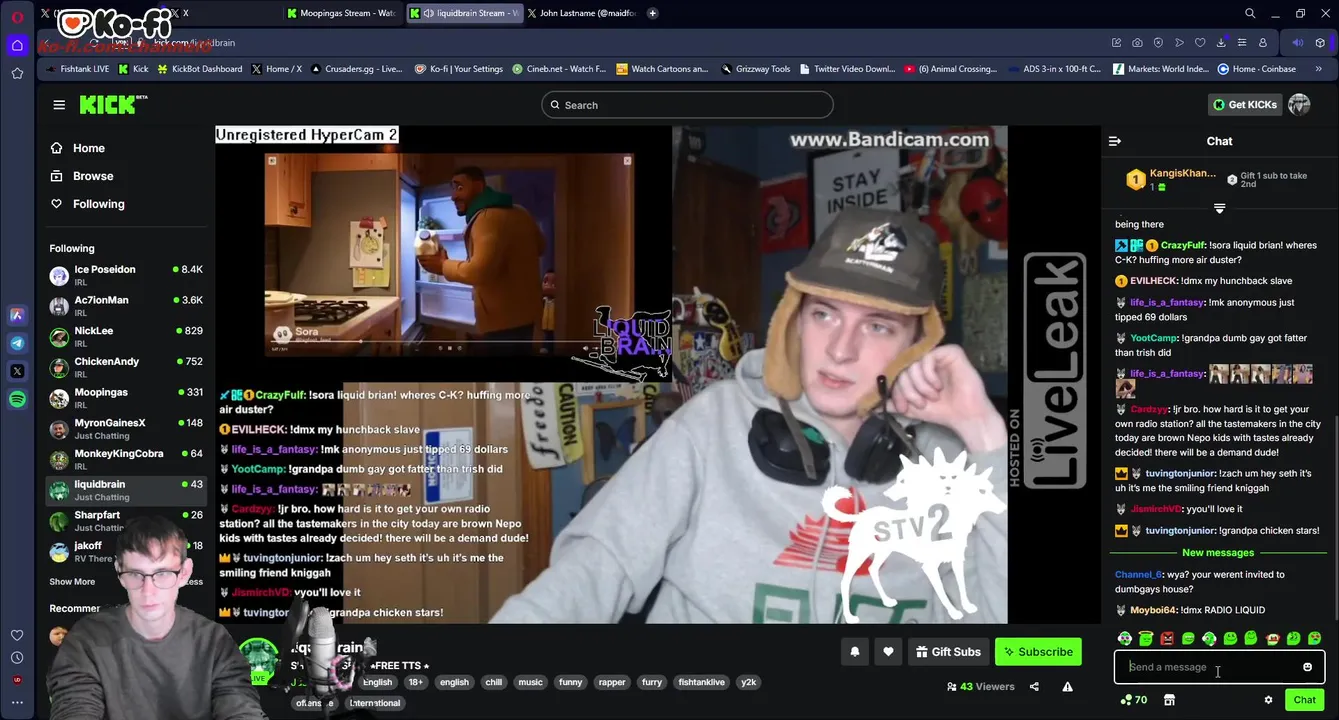Screen dimensions: 1339x720
Task: Open MyronGainesX channel
Action: pyautogui.click(x=126, y=429)
